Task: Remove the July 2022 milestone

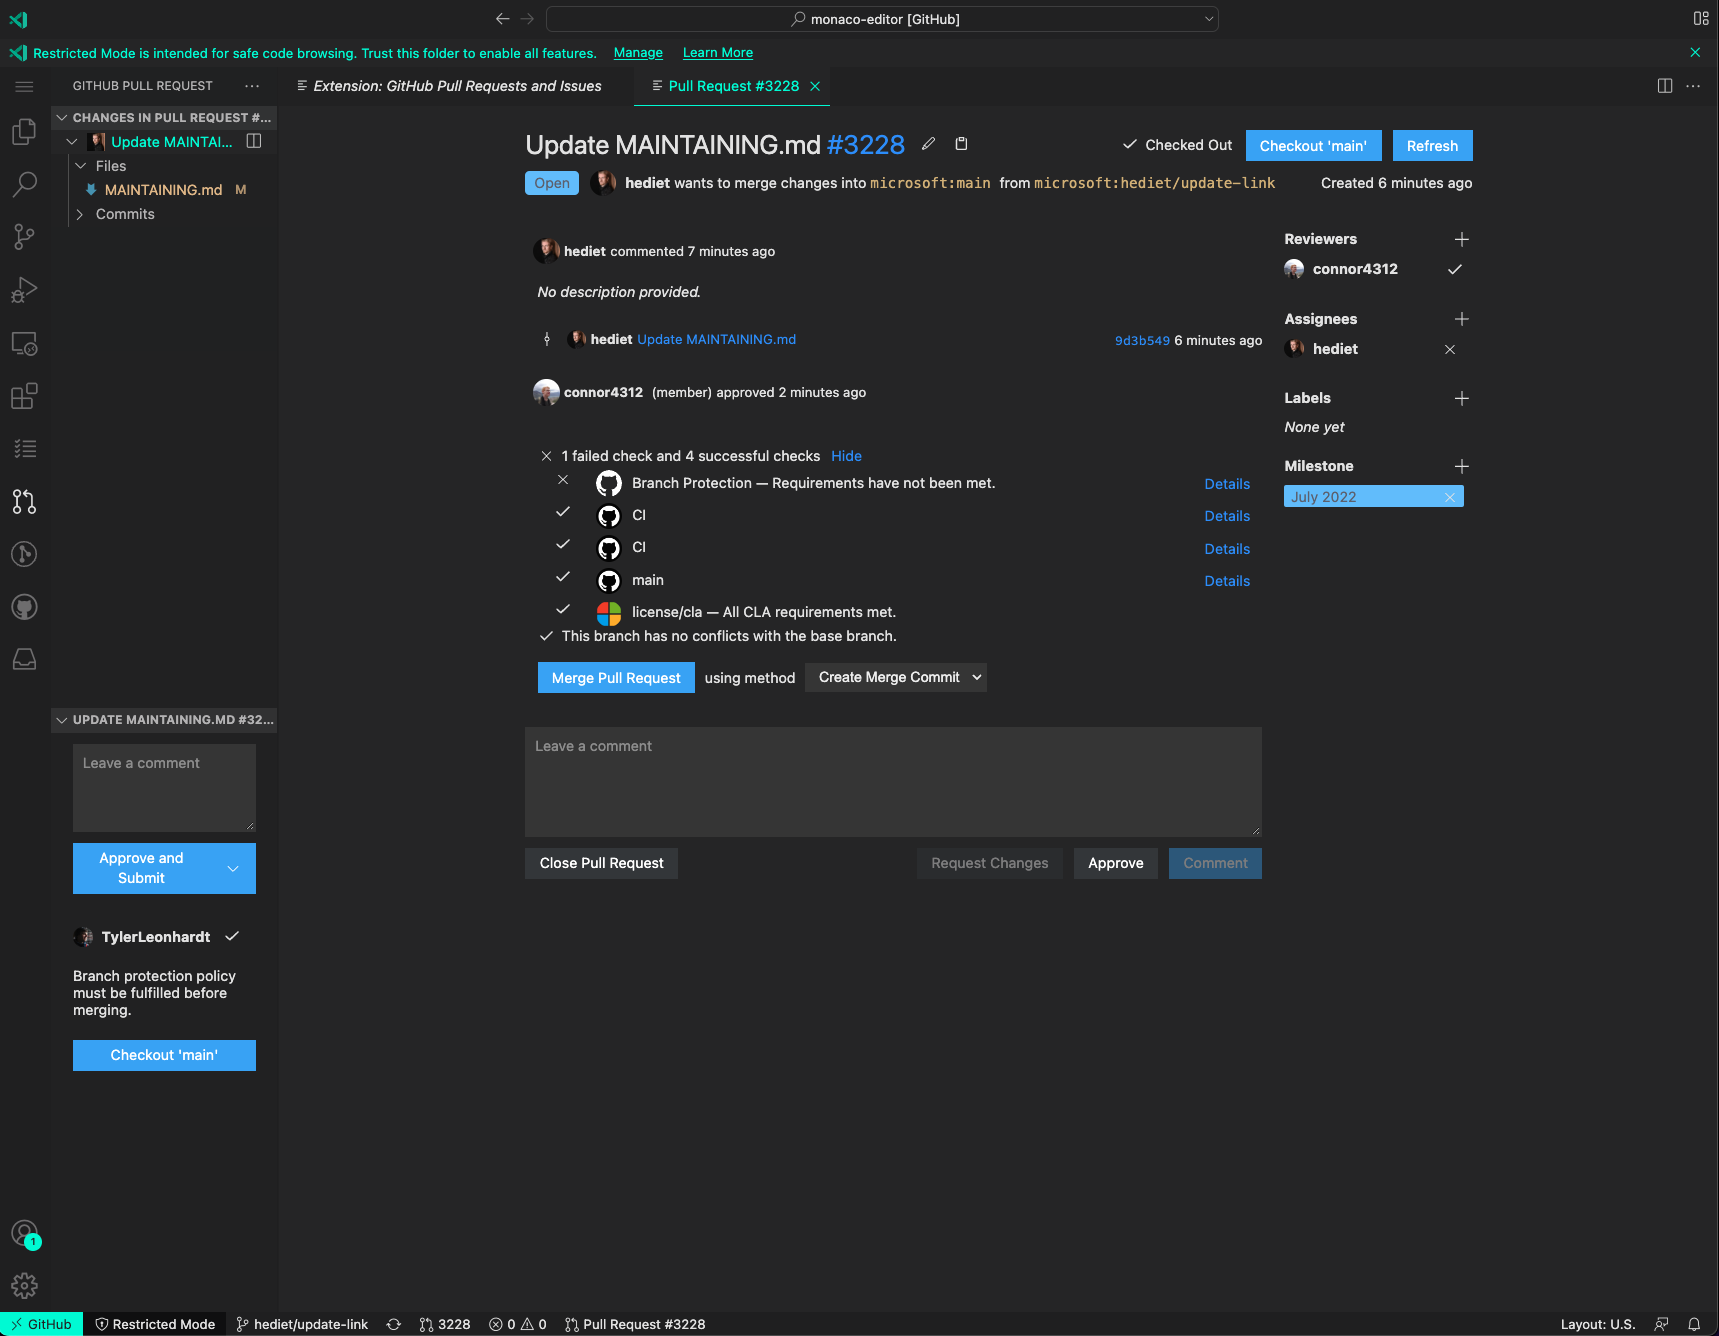Action: pos(1449,496)
